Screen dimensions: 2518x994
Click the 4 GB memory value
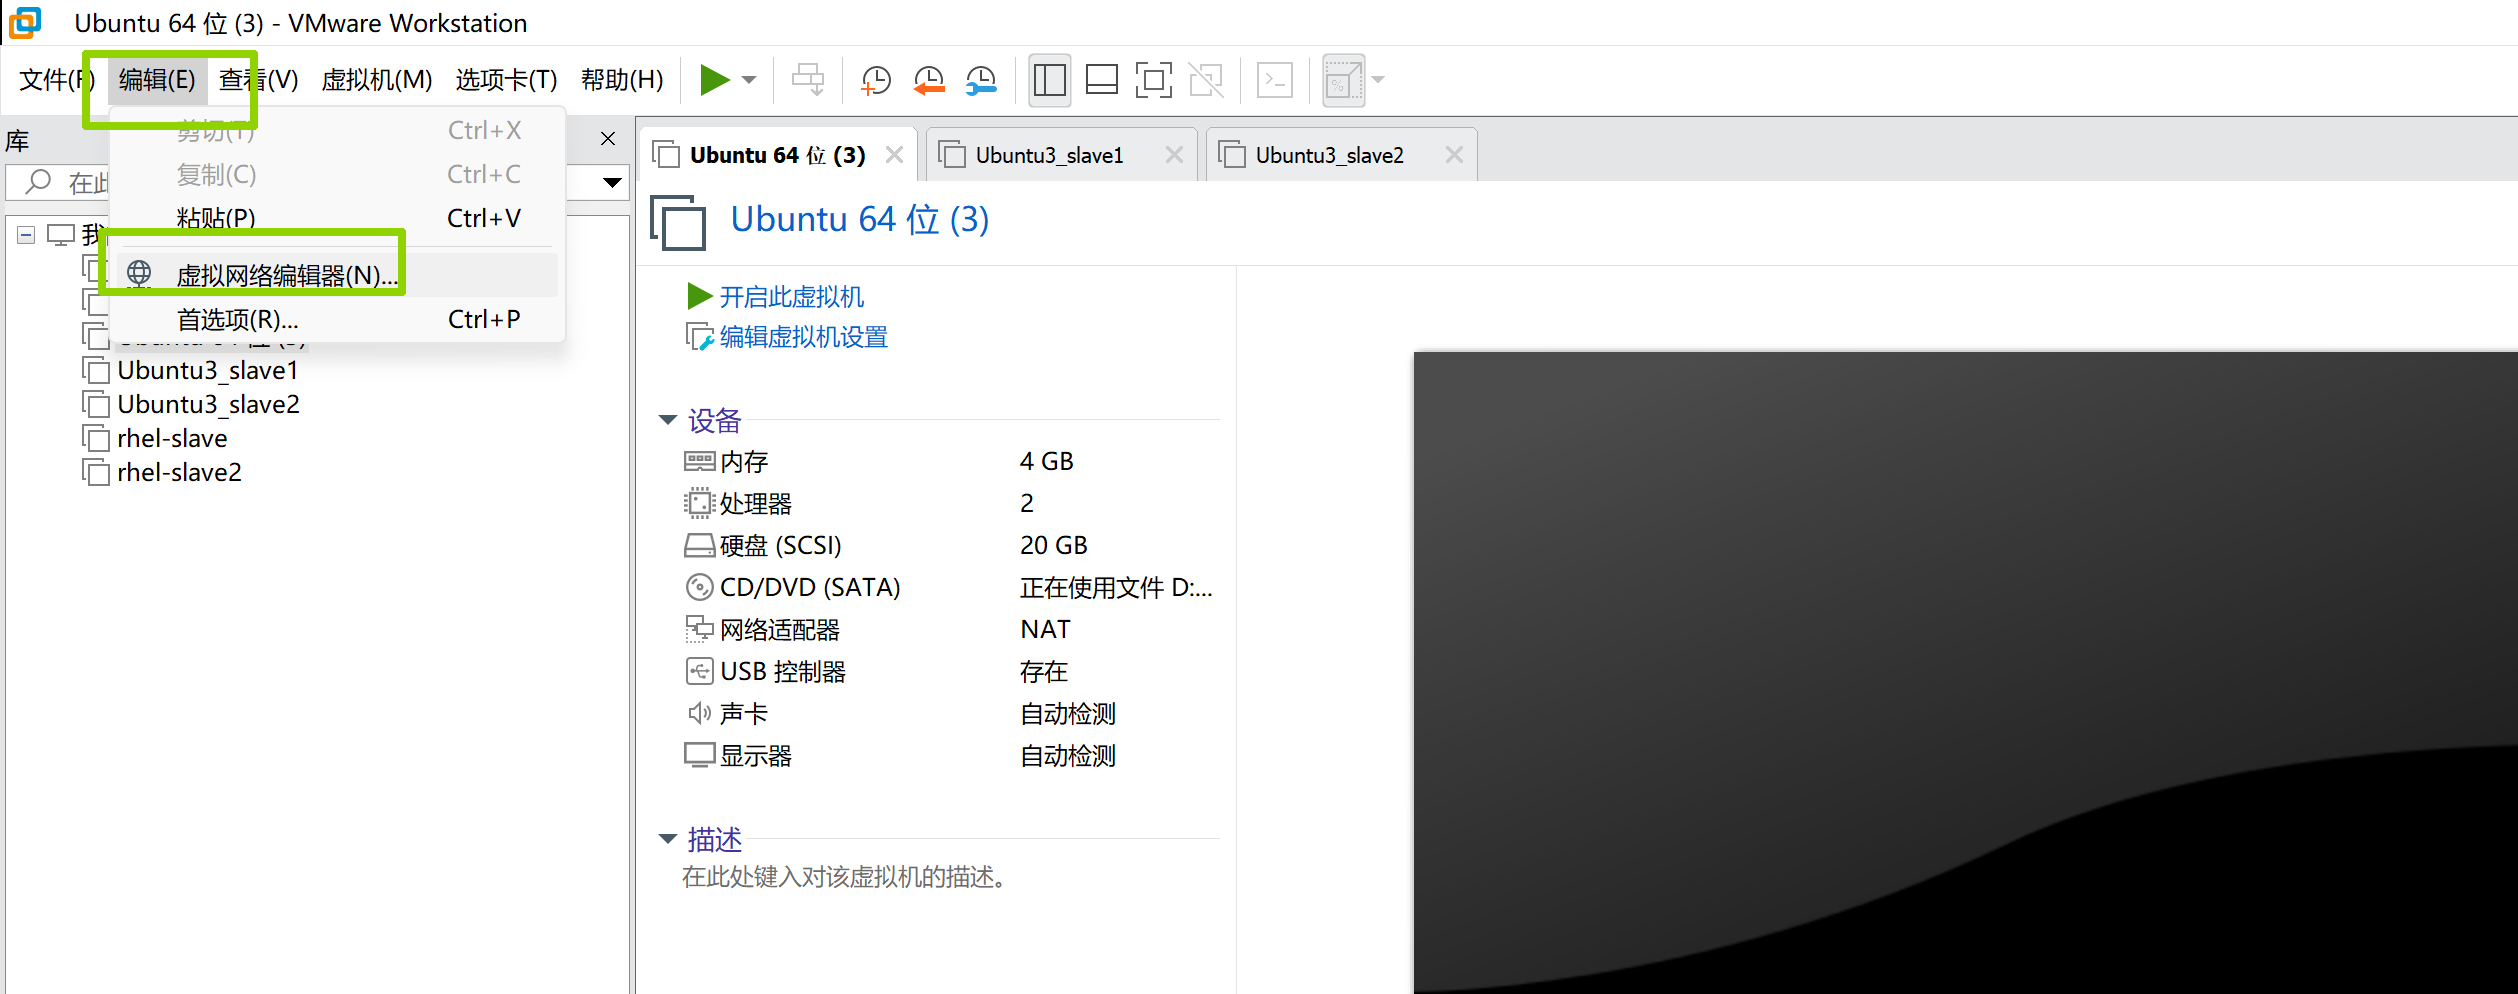[1046, 461]
